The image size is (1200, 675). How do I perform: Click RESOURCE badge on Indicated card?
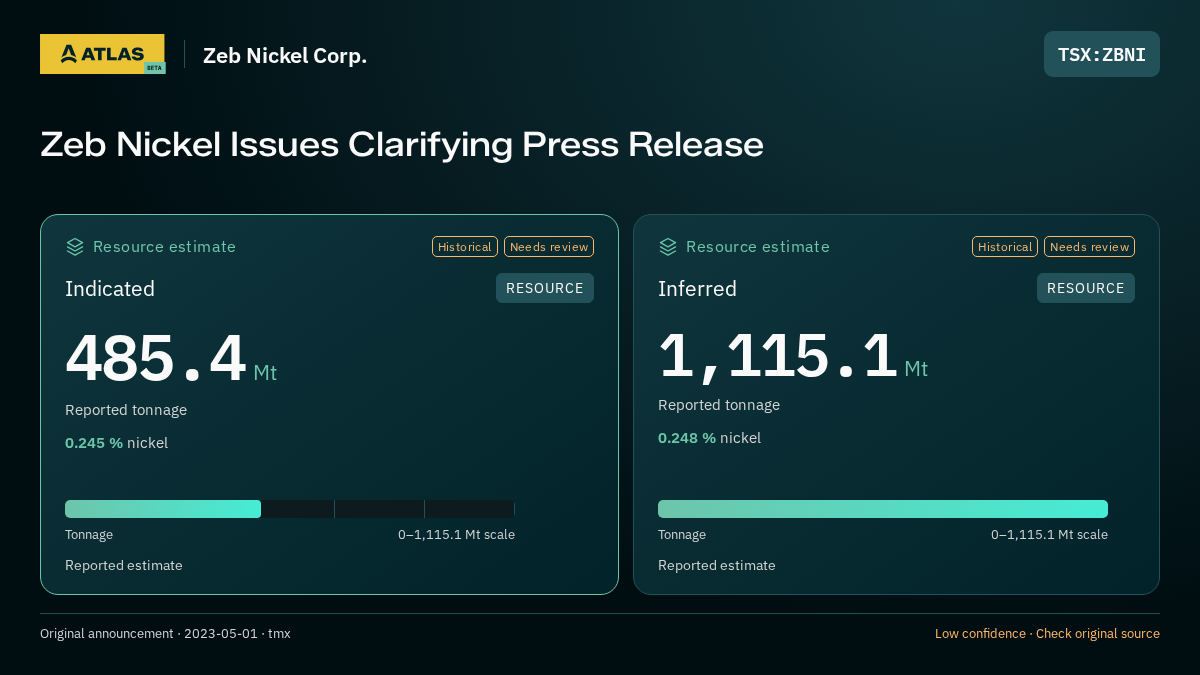click(545, 288)
